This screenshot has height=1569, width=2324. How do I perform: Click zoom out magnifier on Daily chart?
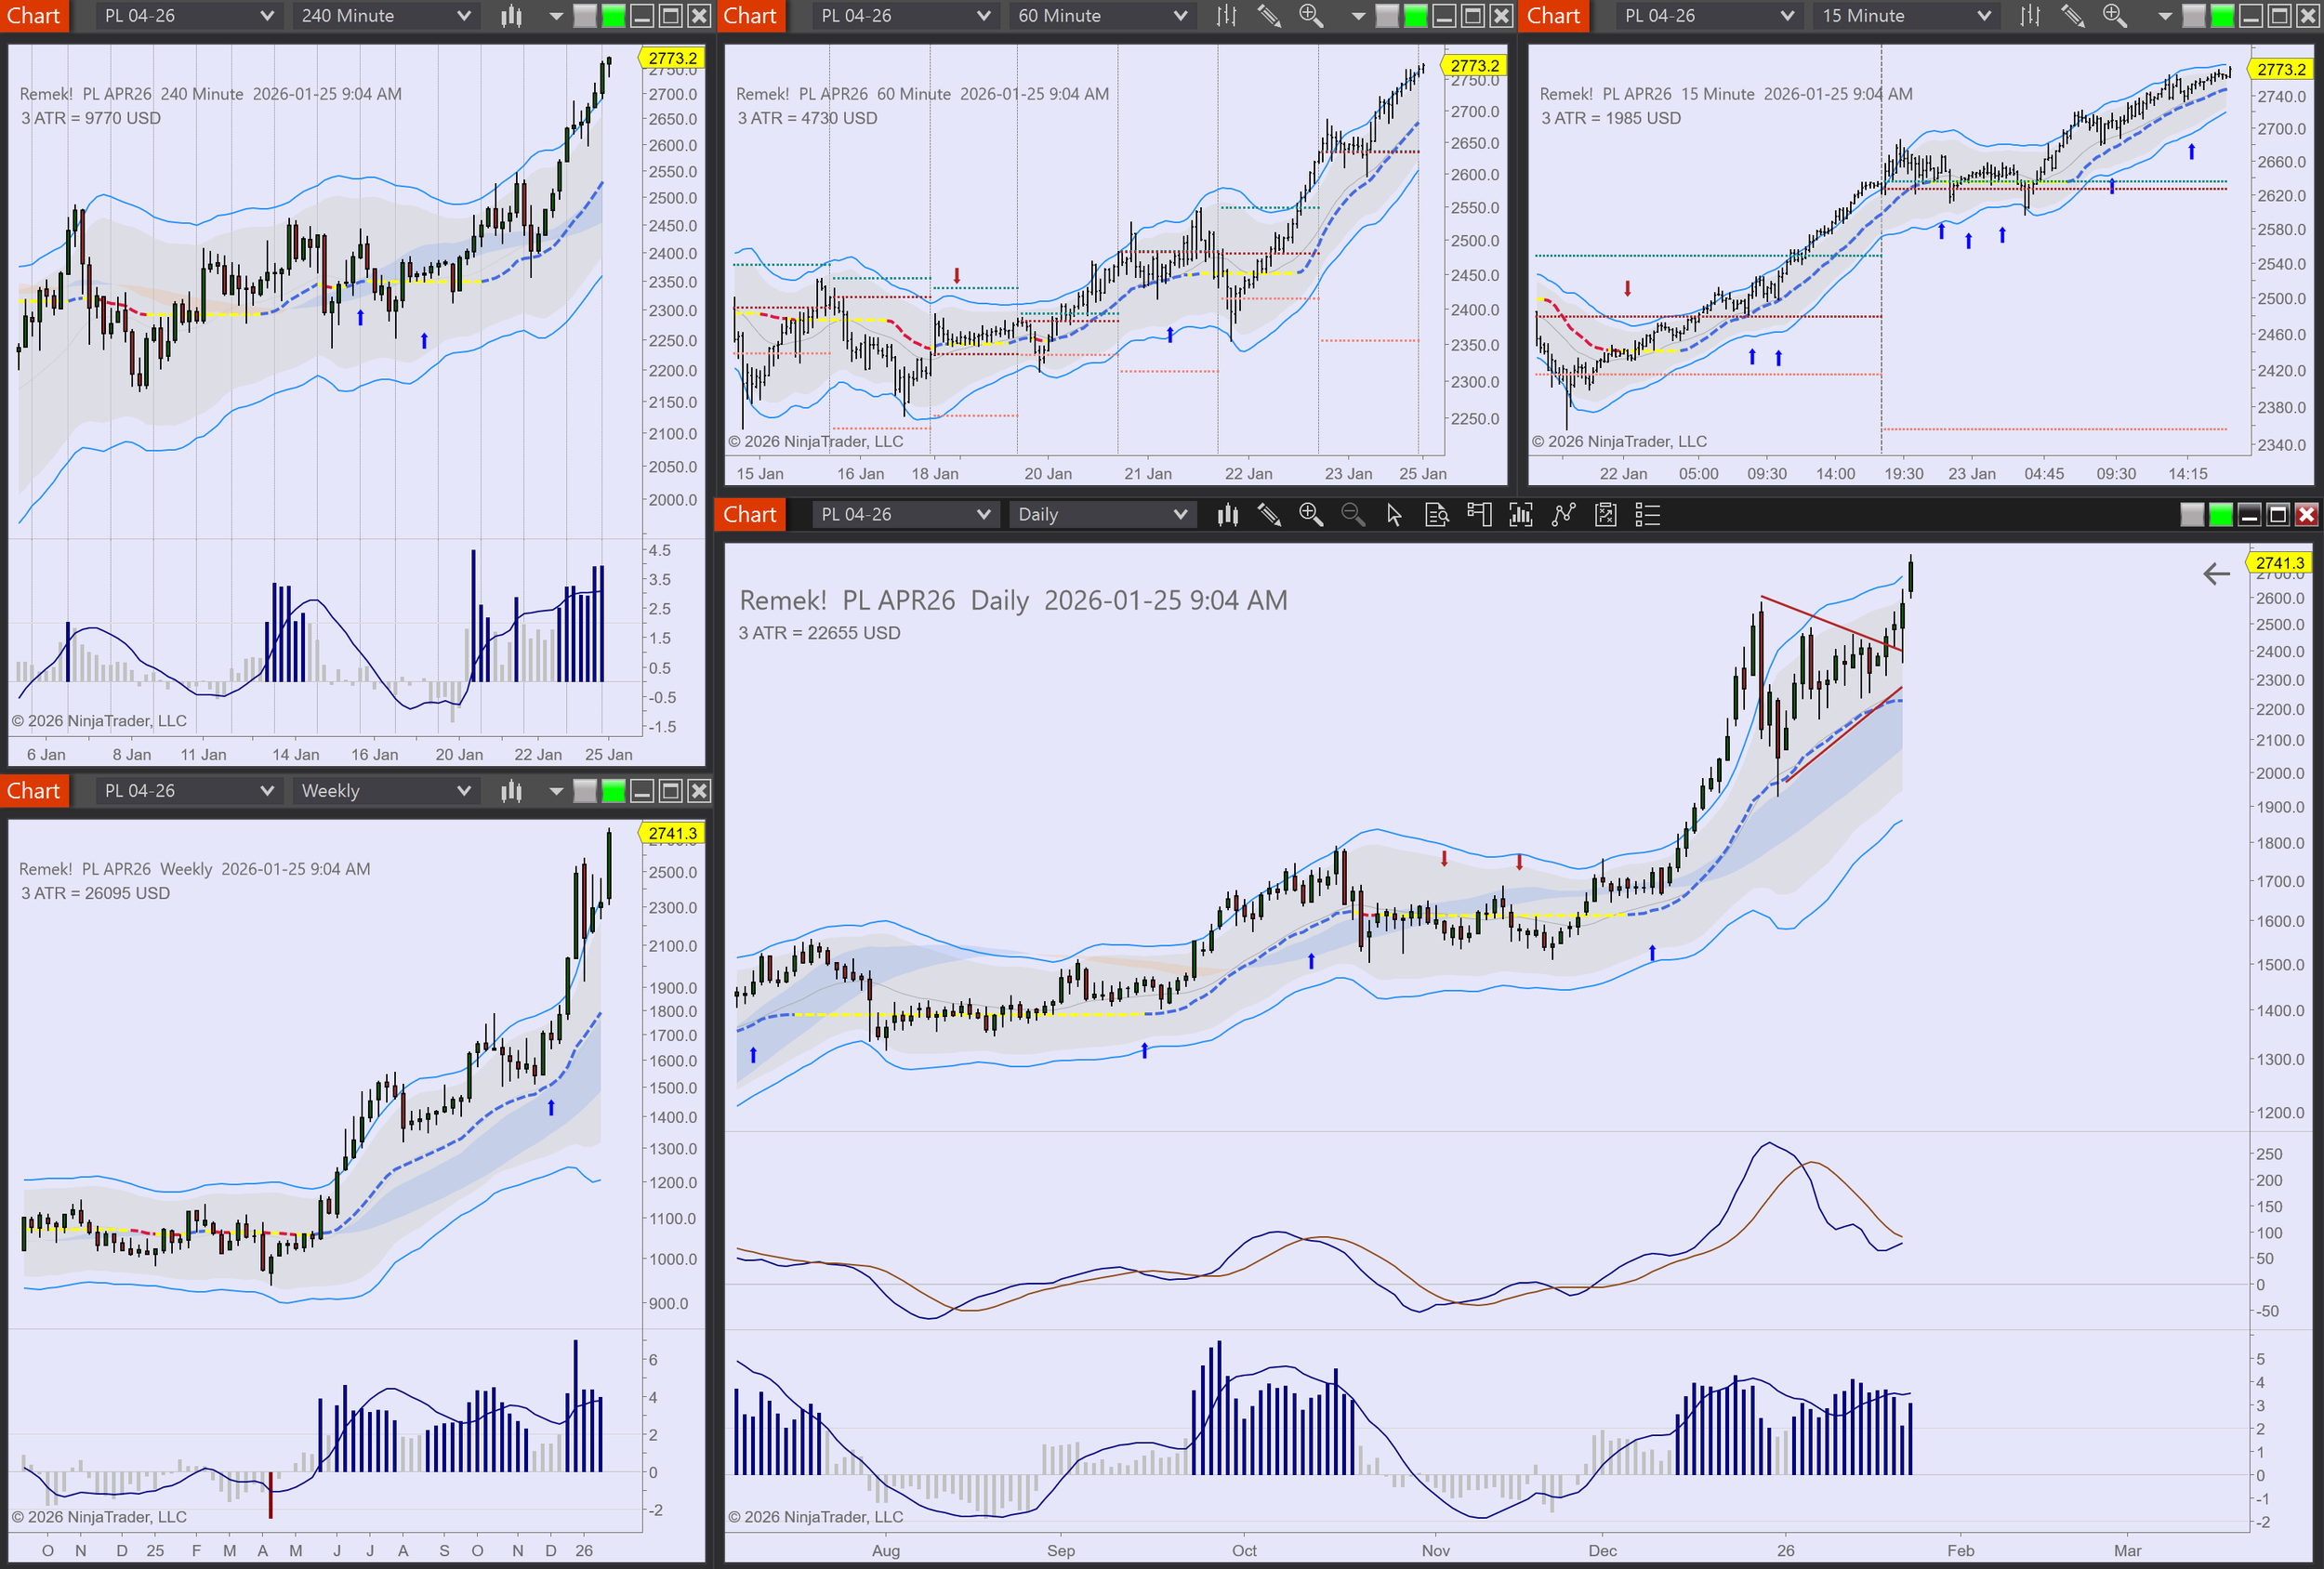pos(1352,515)
